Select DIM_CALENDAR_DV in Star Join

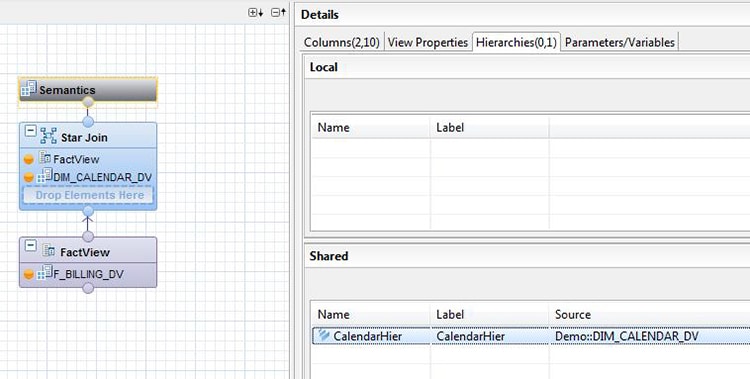pyautogui.click(x=103, y=178)
